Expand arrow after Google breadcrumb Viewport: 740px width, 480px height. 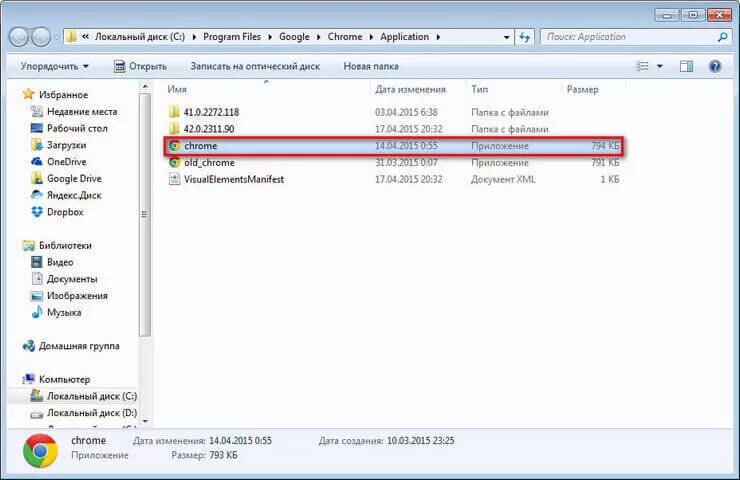pos(318,37)
